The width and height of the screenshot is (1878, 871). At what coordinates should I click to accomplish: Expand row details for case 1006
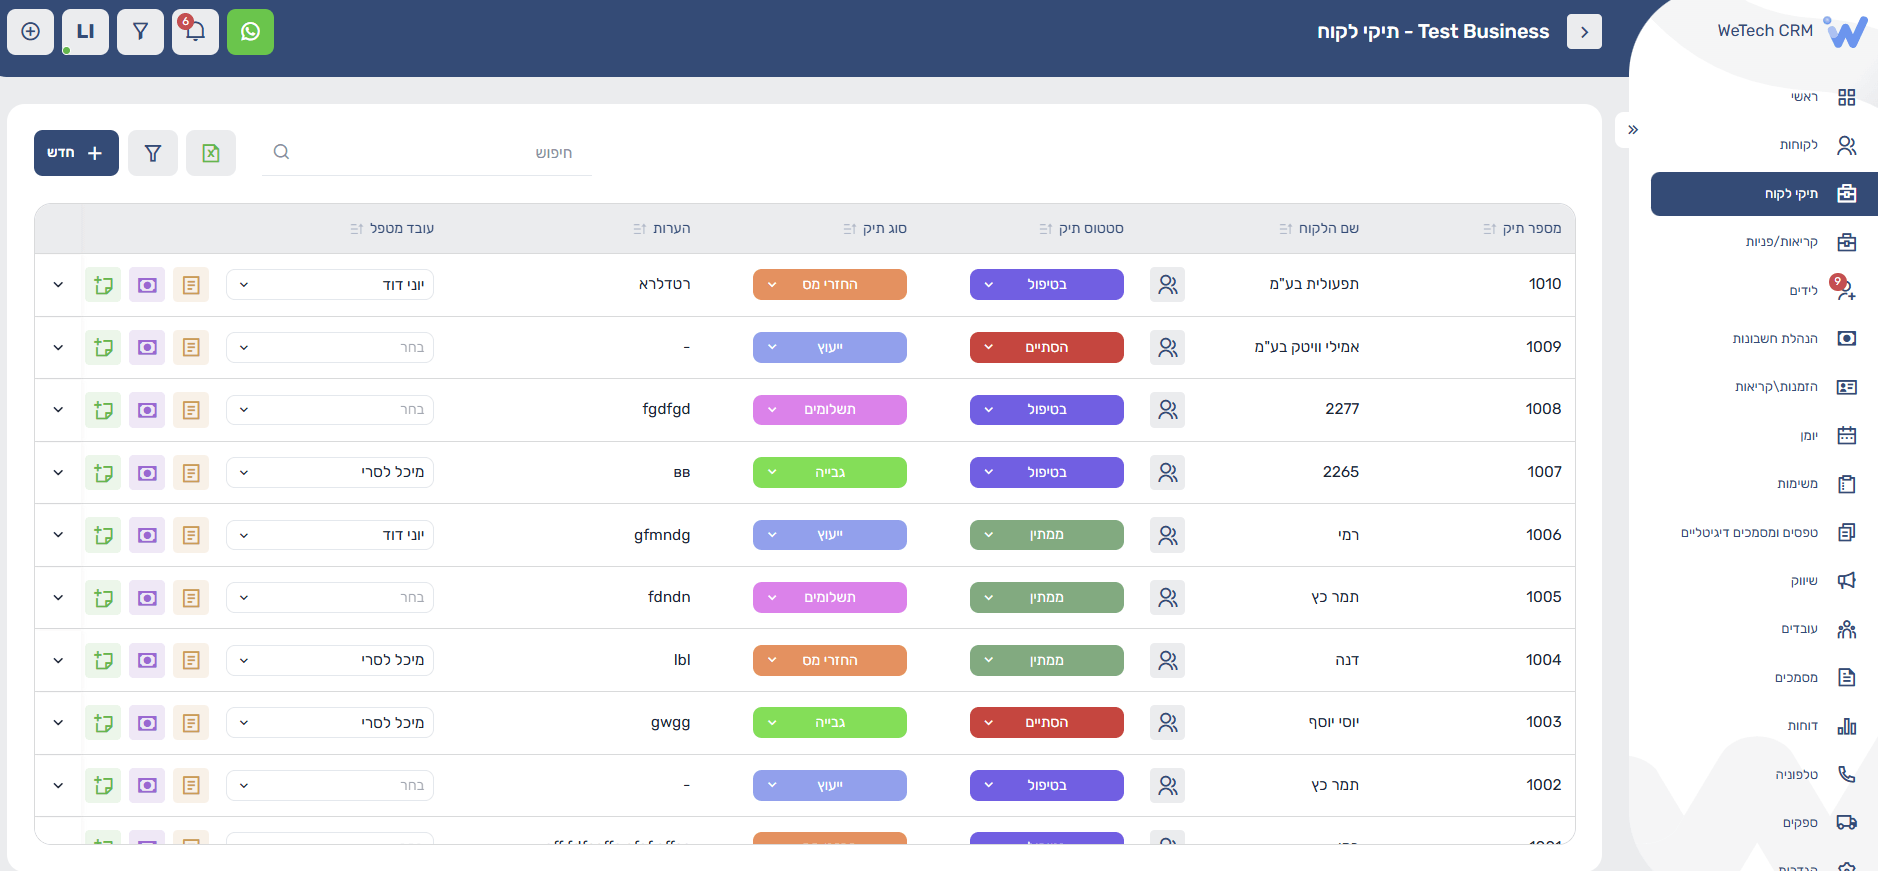[x=58, y=535]
